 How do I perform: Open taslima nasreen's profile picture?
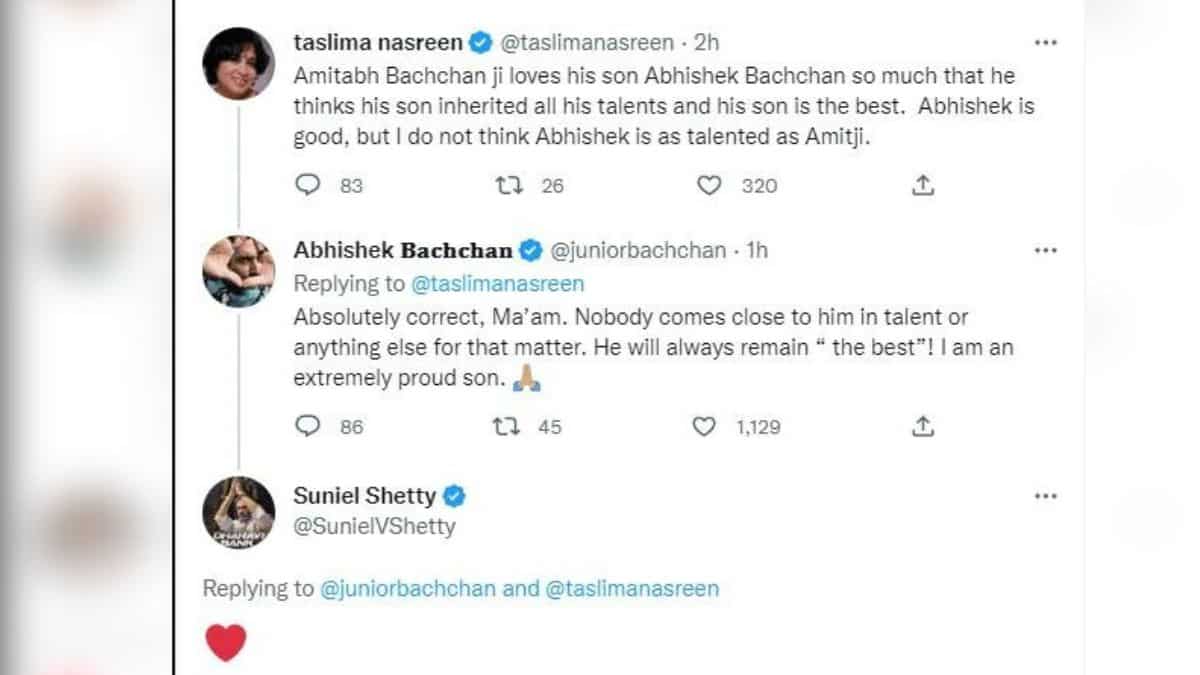pyautogui.click(x=239, y=63)
